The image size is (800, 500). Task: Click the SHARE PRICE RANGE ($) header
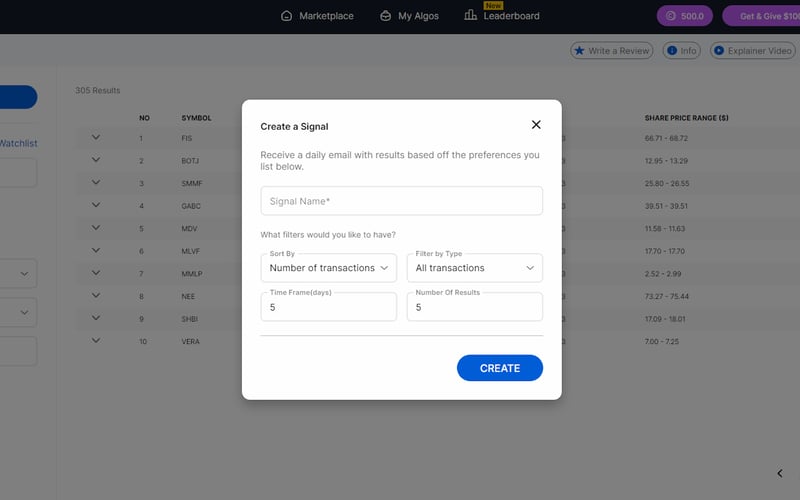coord(686,118)
